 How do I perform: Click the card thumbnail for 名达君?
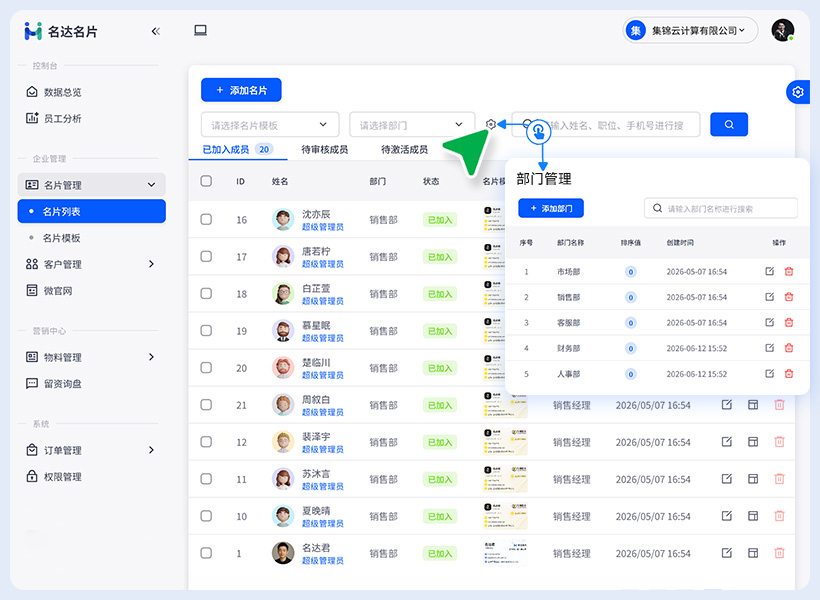505,553
